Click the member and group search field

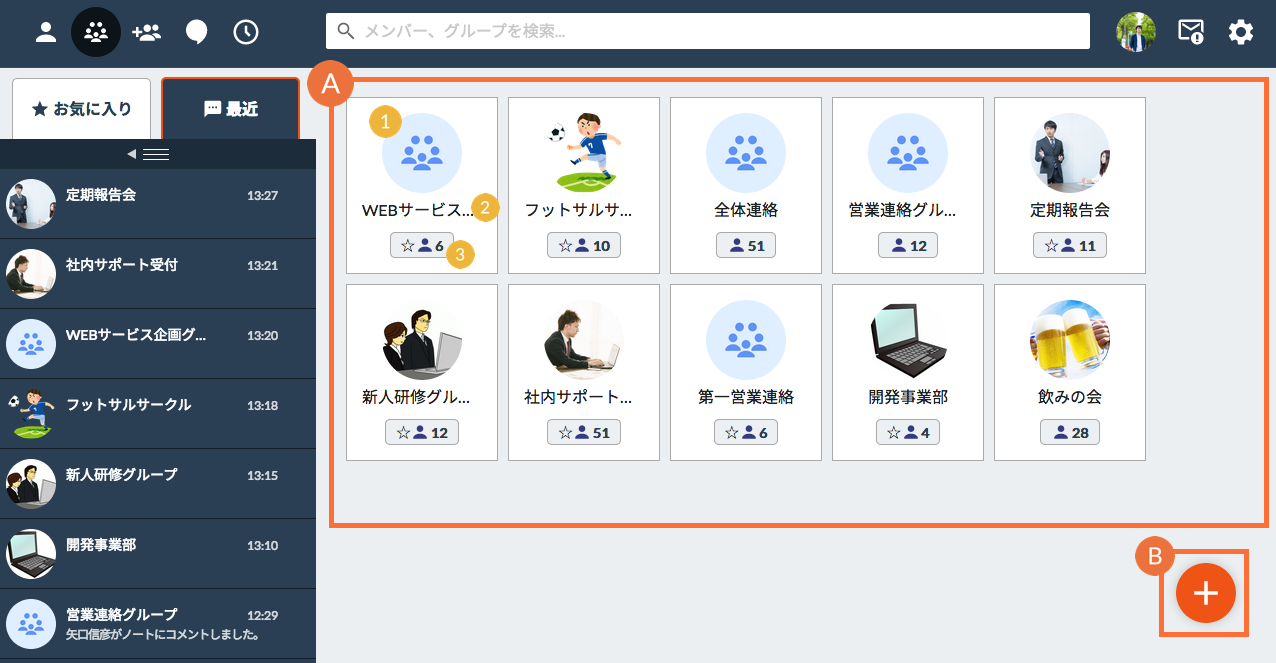[x=707, y=31]
